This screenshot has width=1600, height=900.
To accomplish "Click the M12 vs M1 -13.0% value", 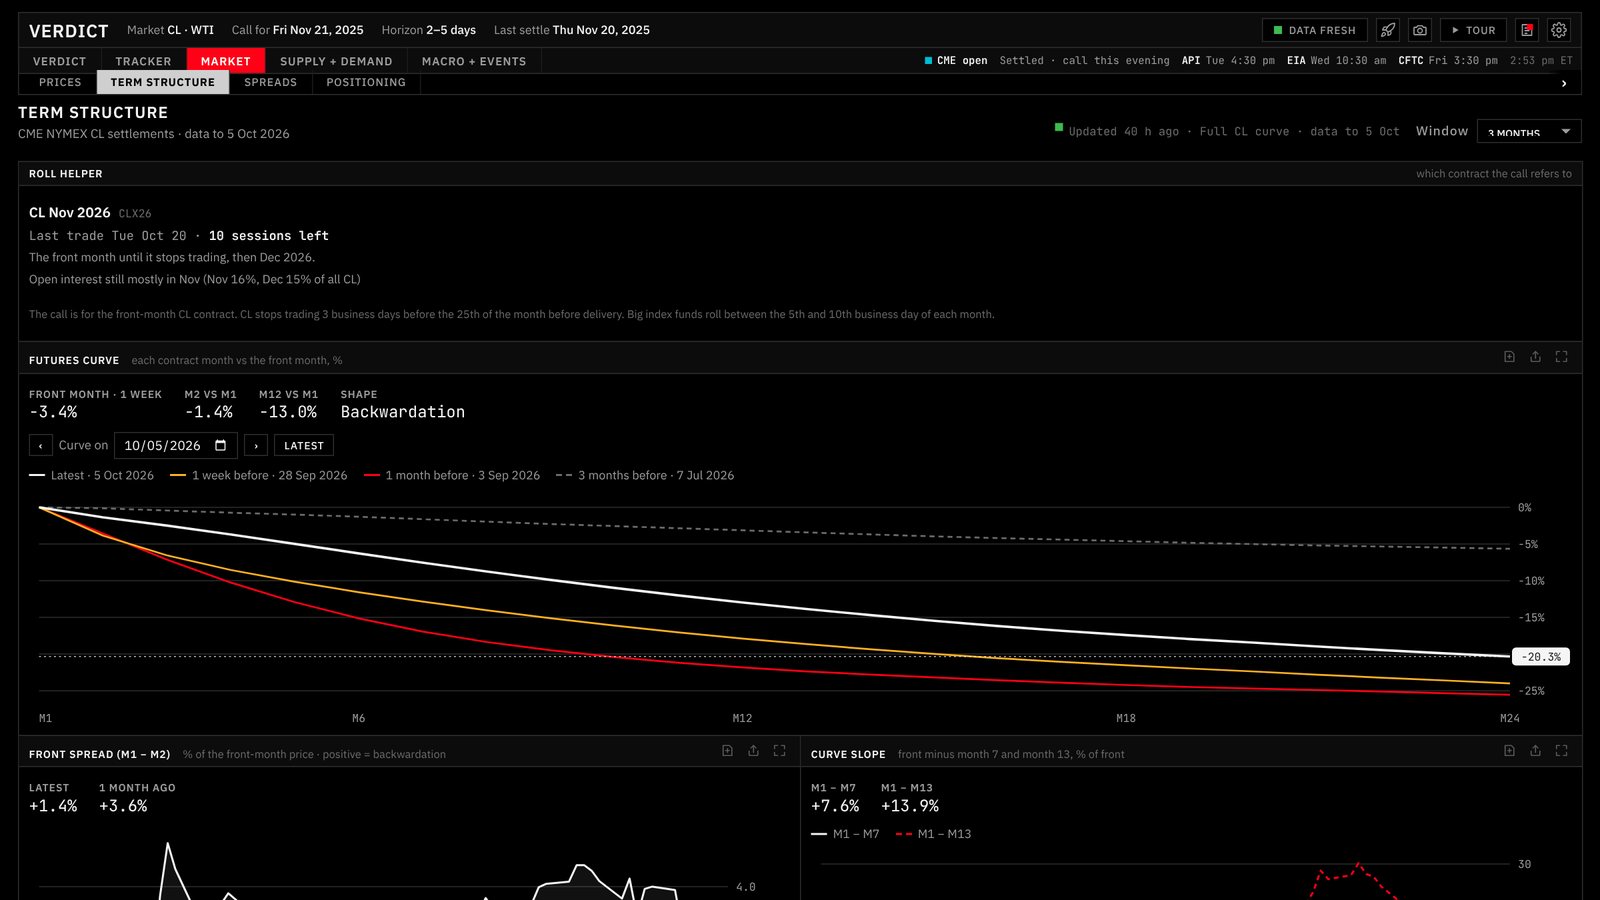I will pos(288,412).
